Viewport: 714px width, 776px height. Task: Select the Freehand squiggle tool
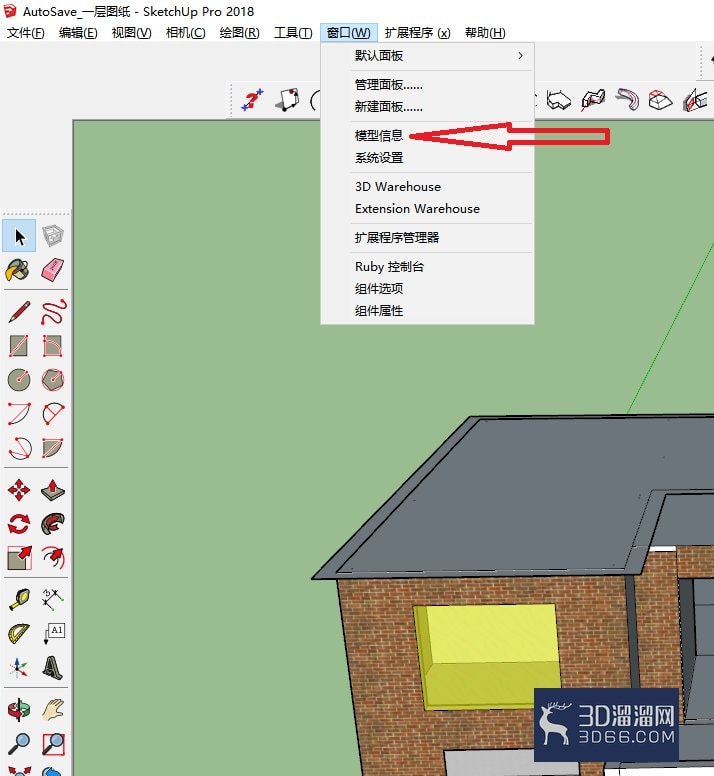point(52,312)
